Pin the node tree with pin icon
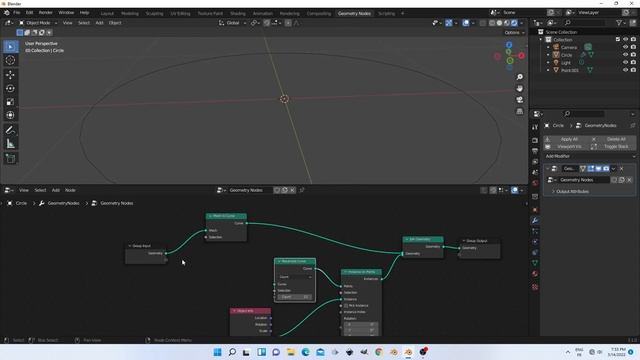640x360 pixels. point(302,190)
